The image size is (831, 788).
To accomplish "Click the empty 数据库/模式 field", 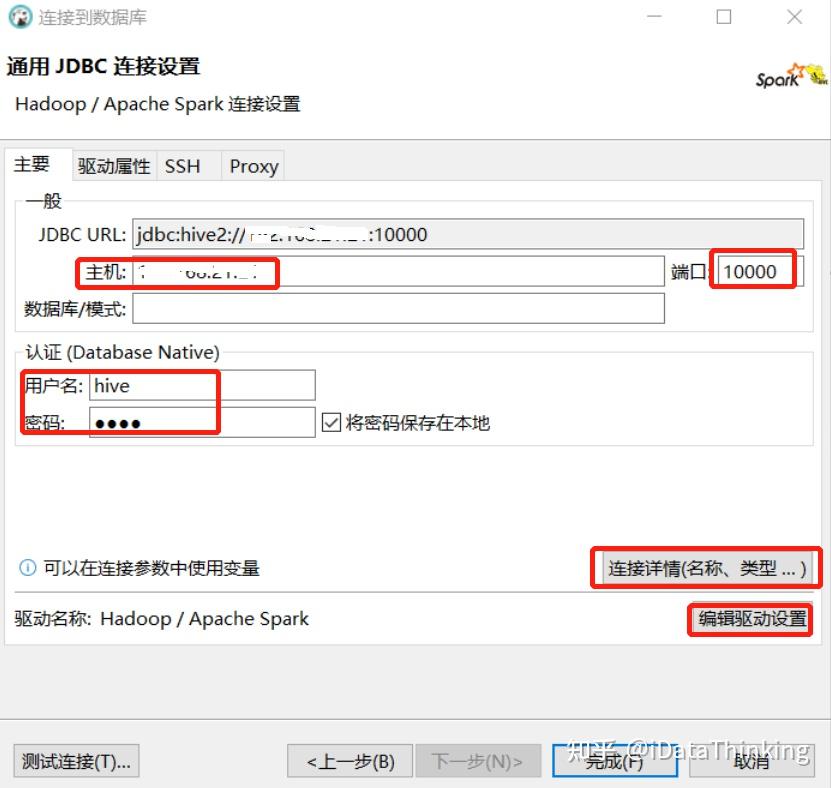I will tap(400, 308).
